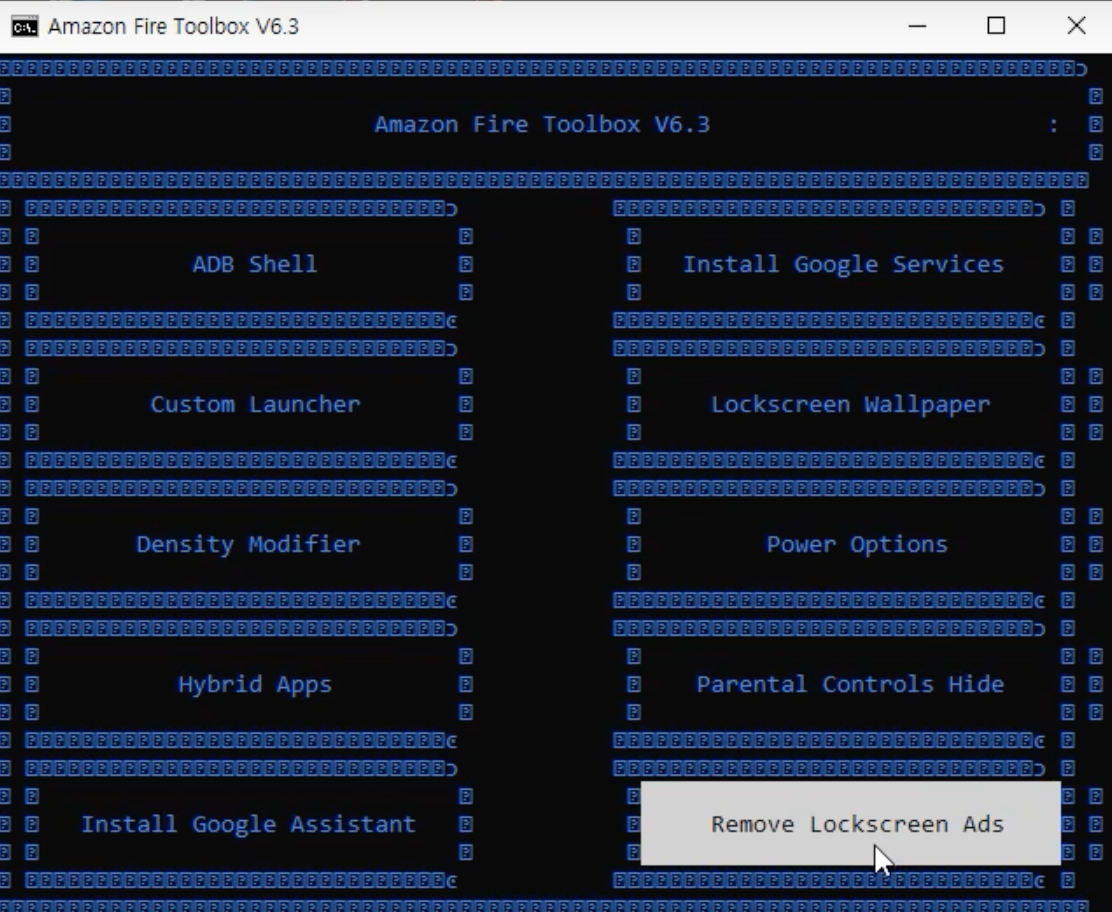Select Parental Controls Hide
The width and height of the screenshot is (1112, 912).
tap(850, 684)
